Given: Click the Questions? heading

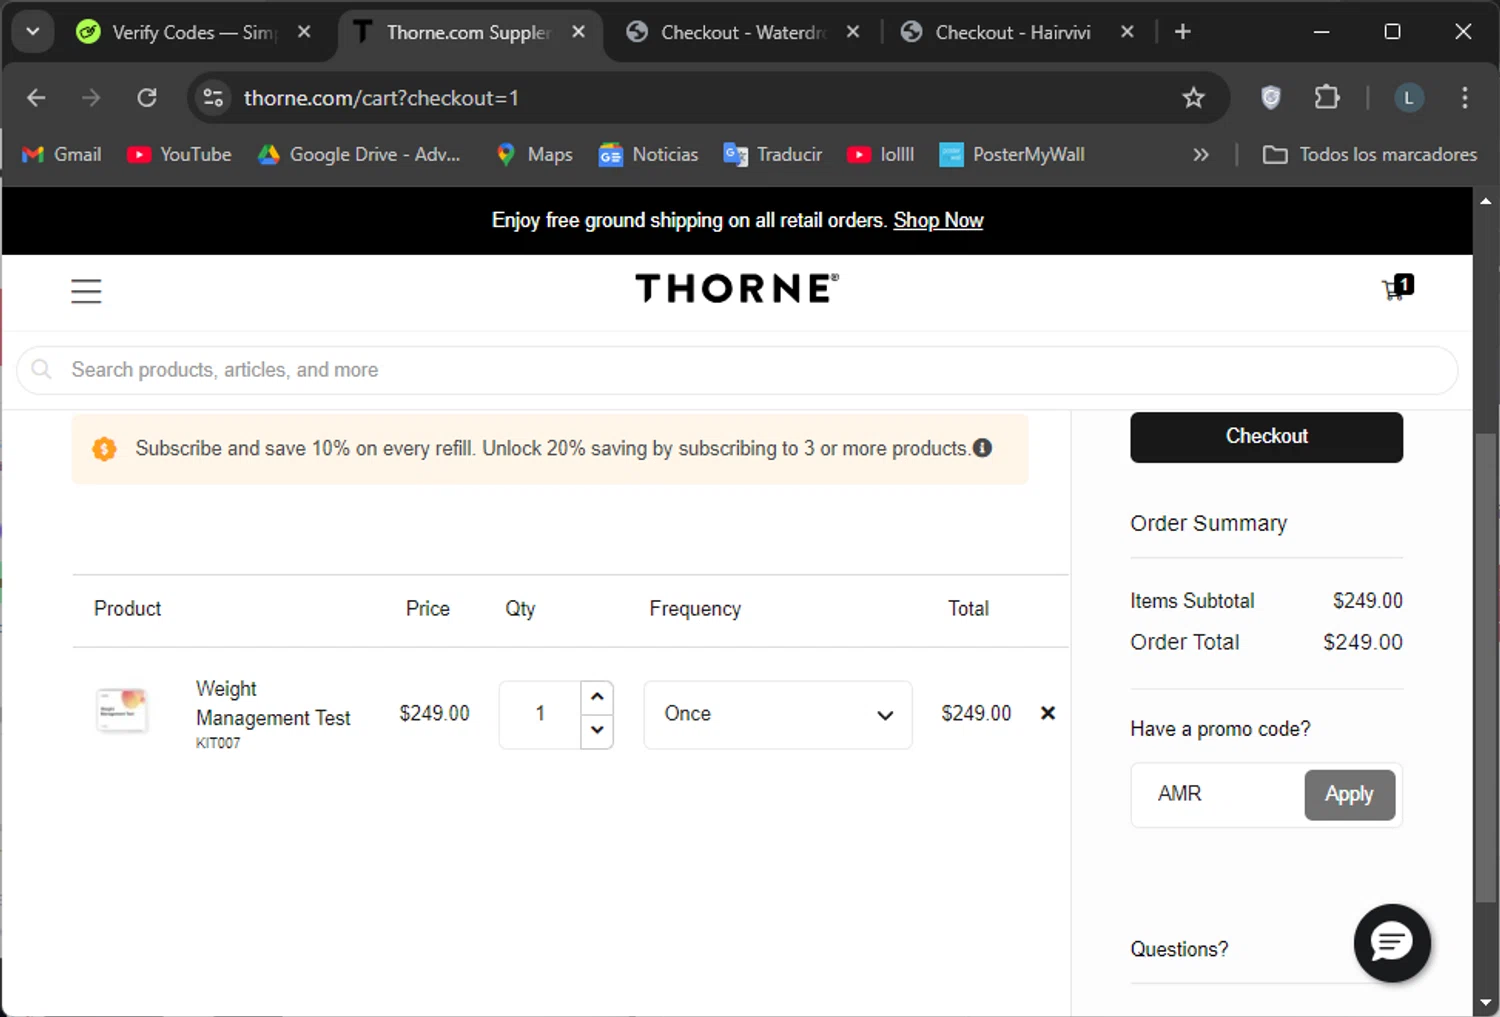Looking at the screenshot, I should coord(1179,949).
